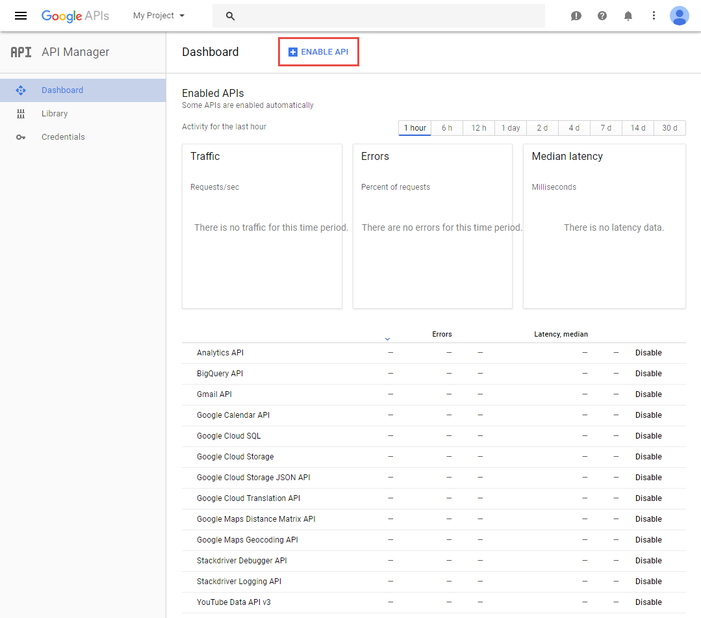
Task: Disable the BigQuery API
Action: [648, 373]
